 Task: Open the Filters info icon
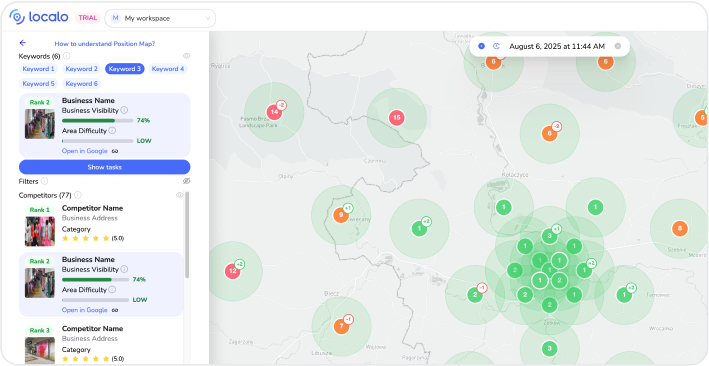[x=44, y=181]
